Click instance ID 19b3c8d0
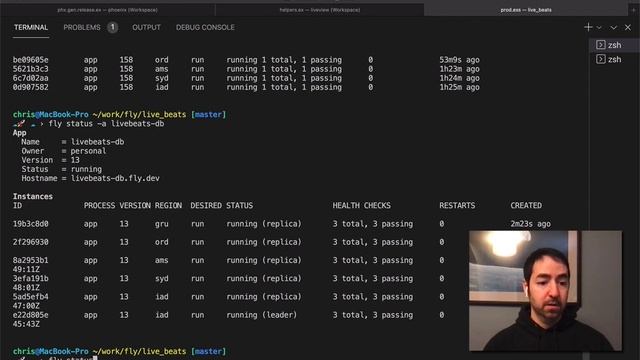 click(31, 224)
